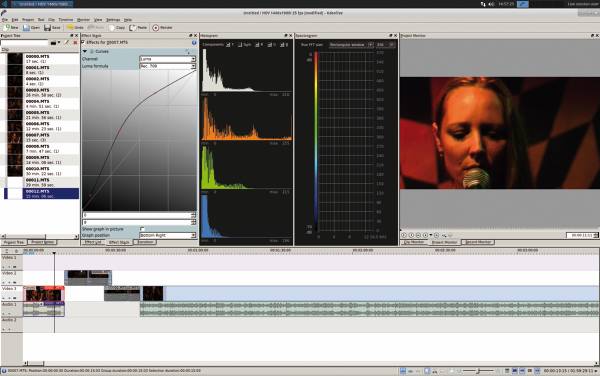Adjust the timeline zoom slider in status bar
The image size is (600, 376).
478,371
